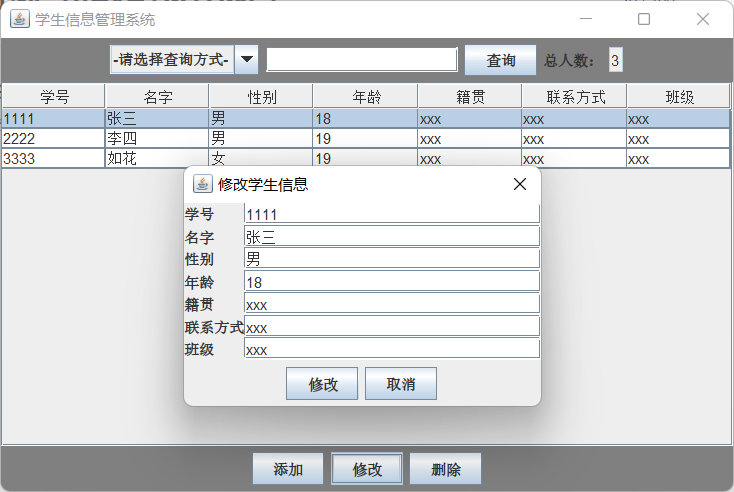
Task: Select the 联系方式 cell in row 2222
Action: point(574,139)
